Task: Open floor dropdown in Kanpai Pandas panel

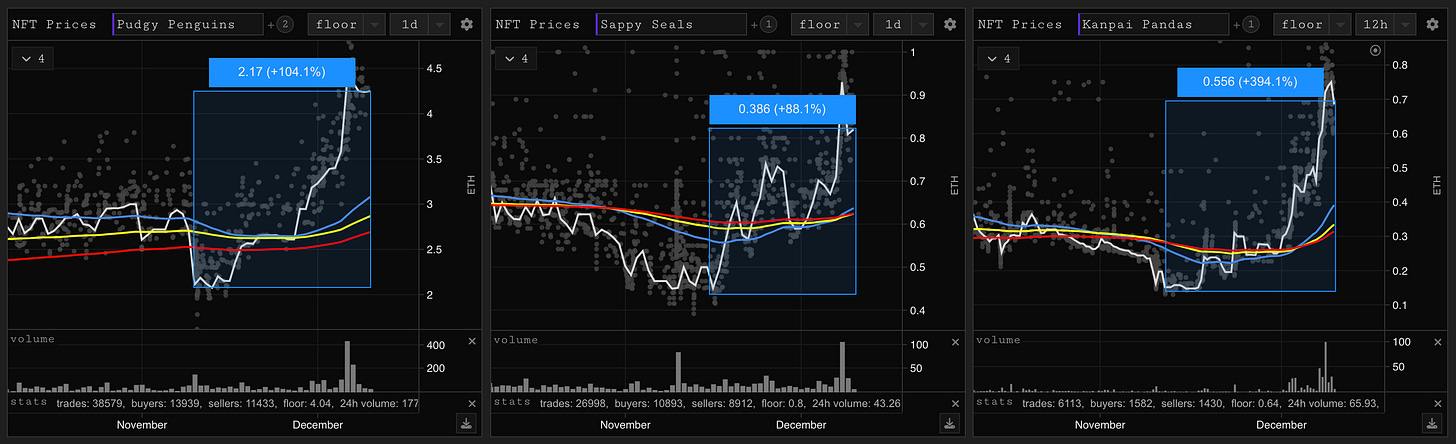Action: (x=1312, y=24)
